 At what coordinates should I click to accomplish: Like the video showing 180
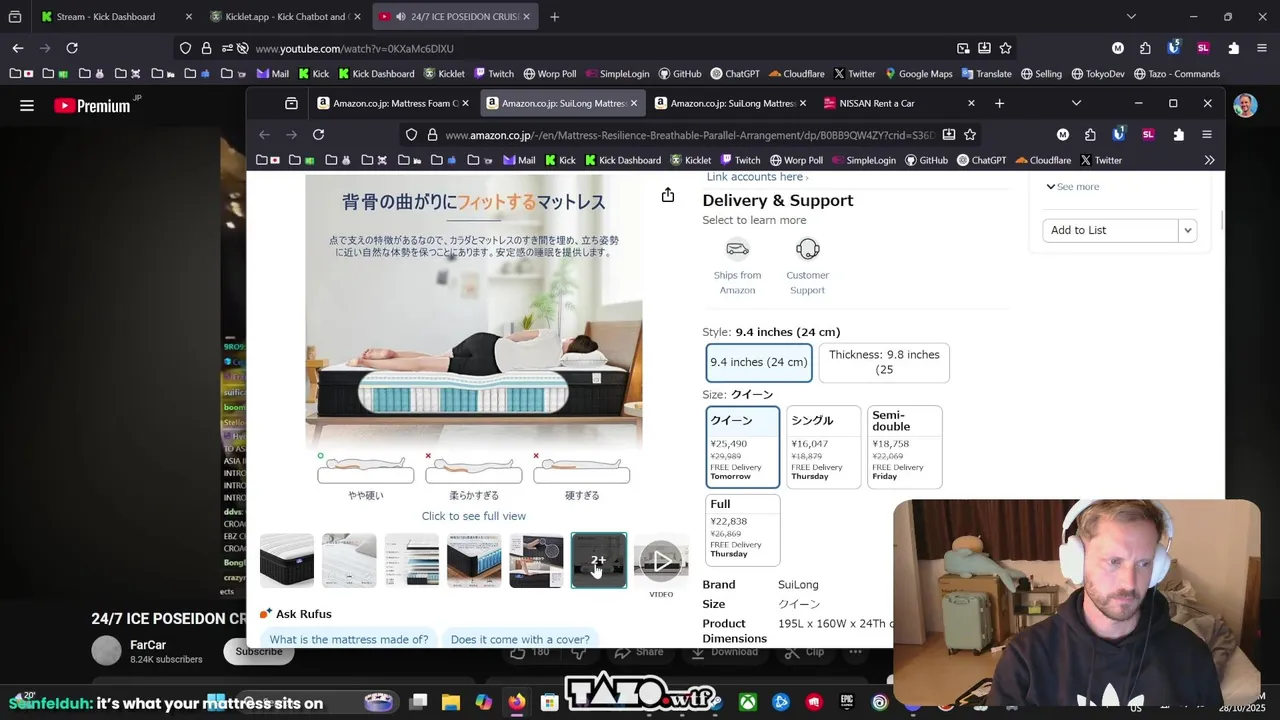click(530, 652)
